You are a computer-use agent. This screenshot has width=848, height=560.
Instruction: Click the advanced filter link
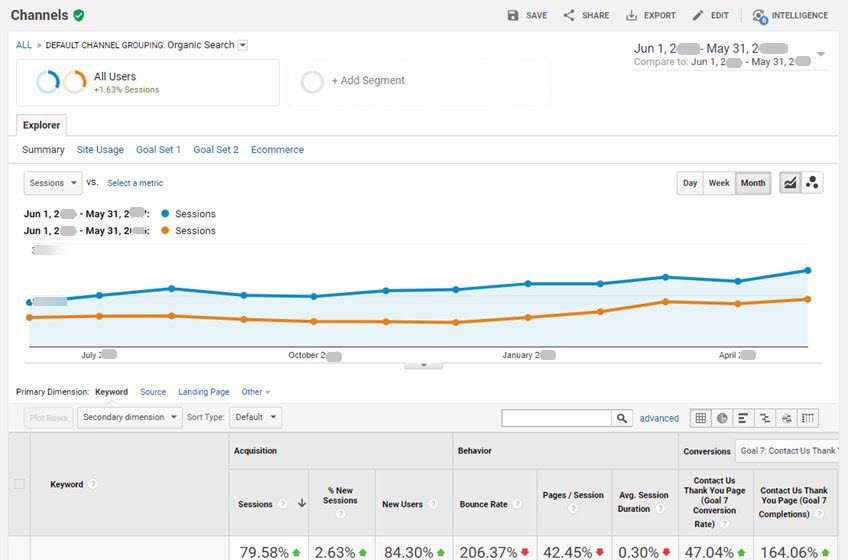[x=659, y=418]
